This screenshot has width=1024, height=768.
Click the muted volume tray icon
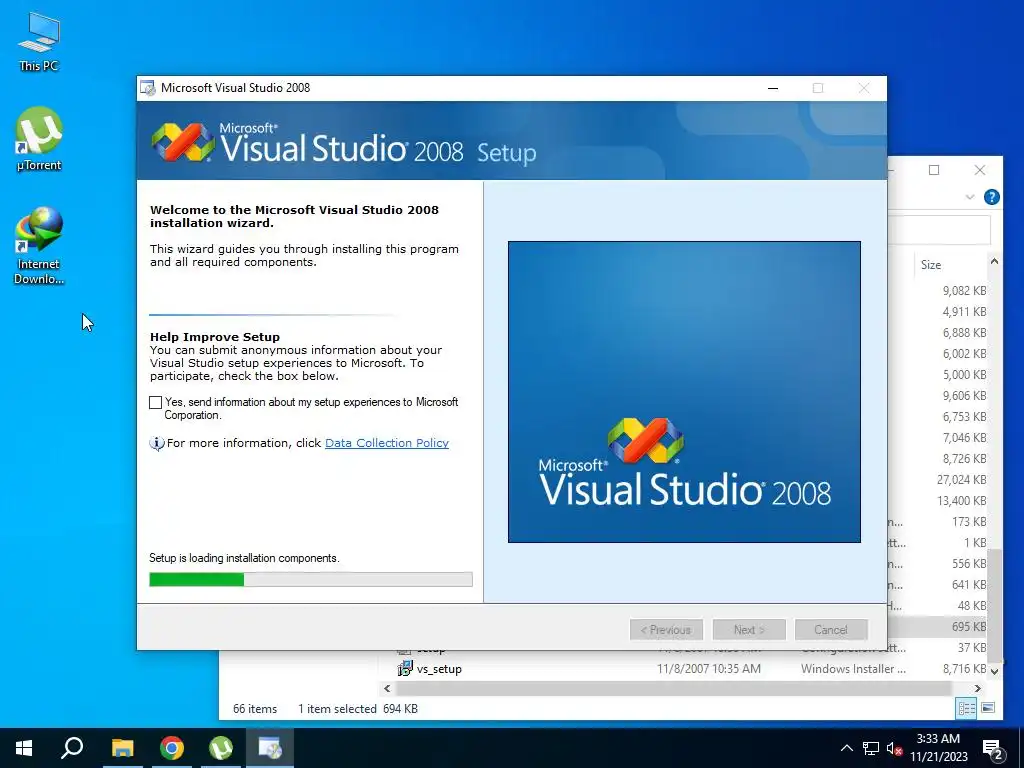click(x=894, y=748)
